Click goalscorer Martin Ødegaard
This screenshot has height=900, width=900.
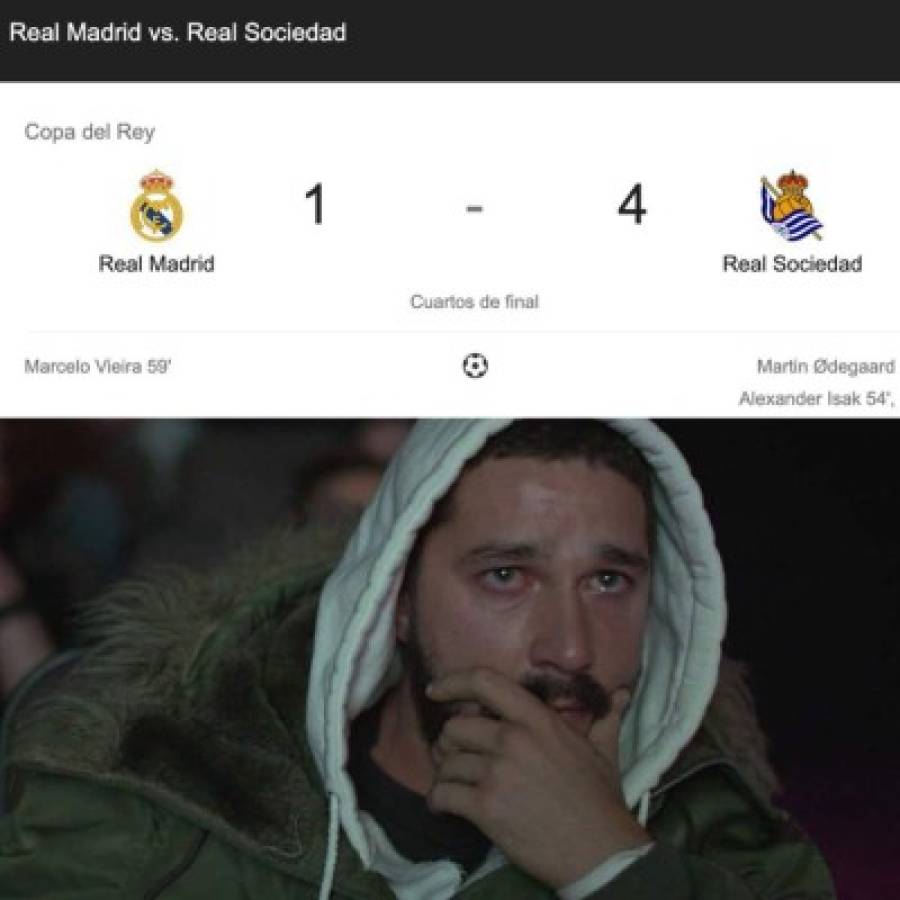[x=826, y=366]
